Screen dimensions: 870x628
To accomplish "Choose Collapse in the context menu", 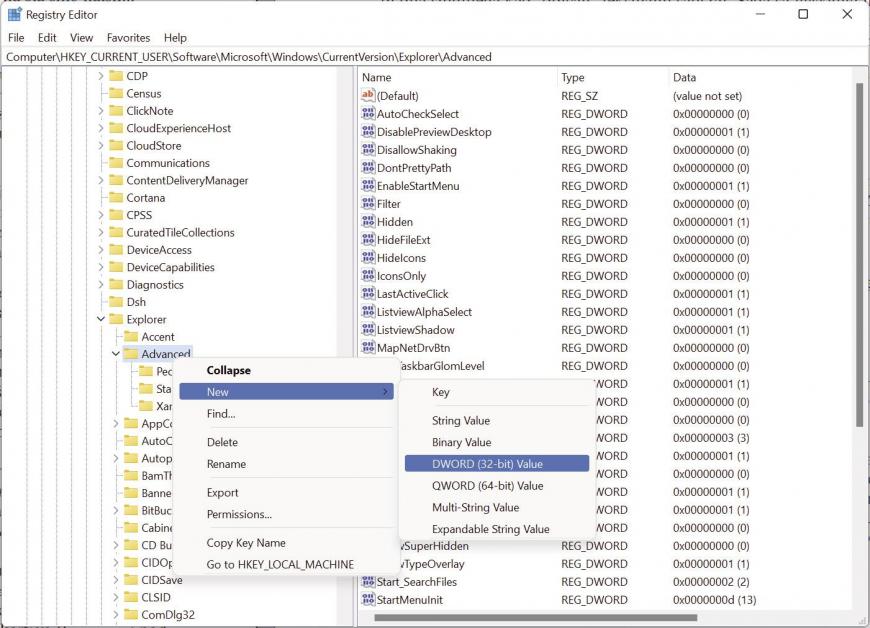I will [286, 370].
